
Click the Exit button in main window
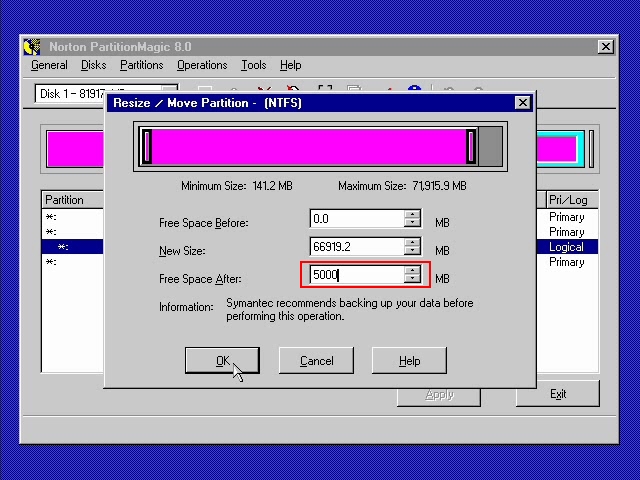point(558,393)
